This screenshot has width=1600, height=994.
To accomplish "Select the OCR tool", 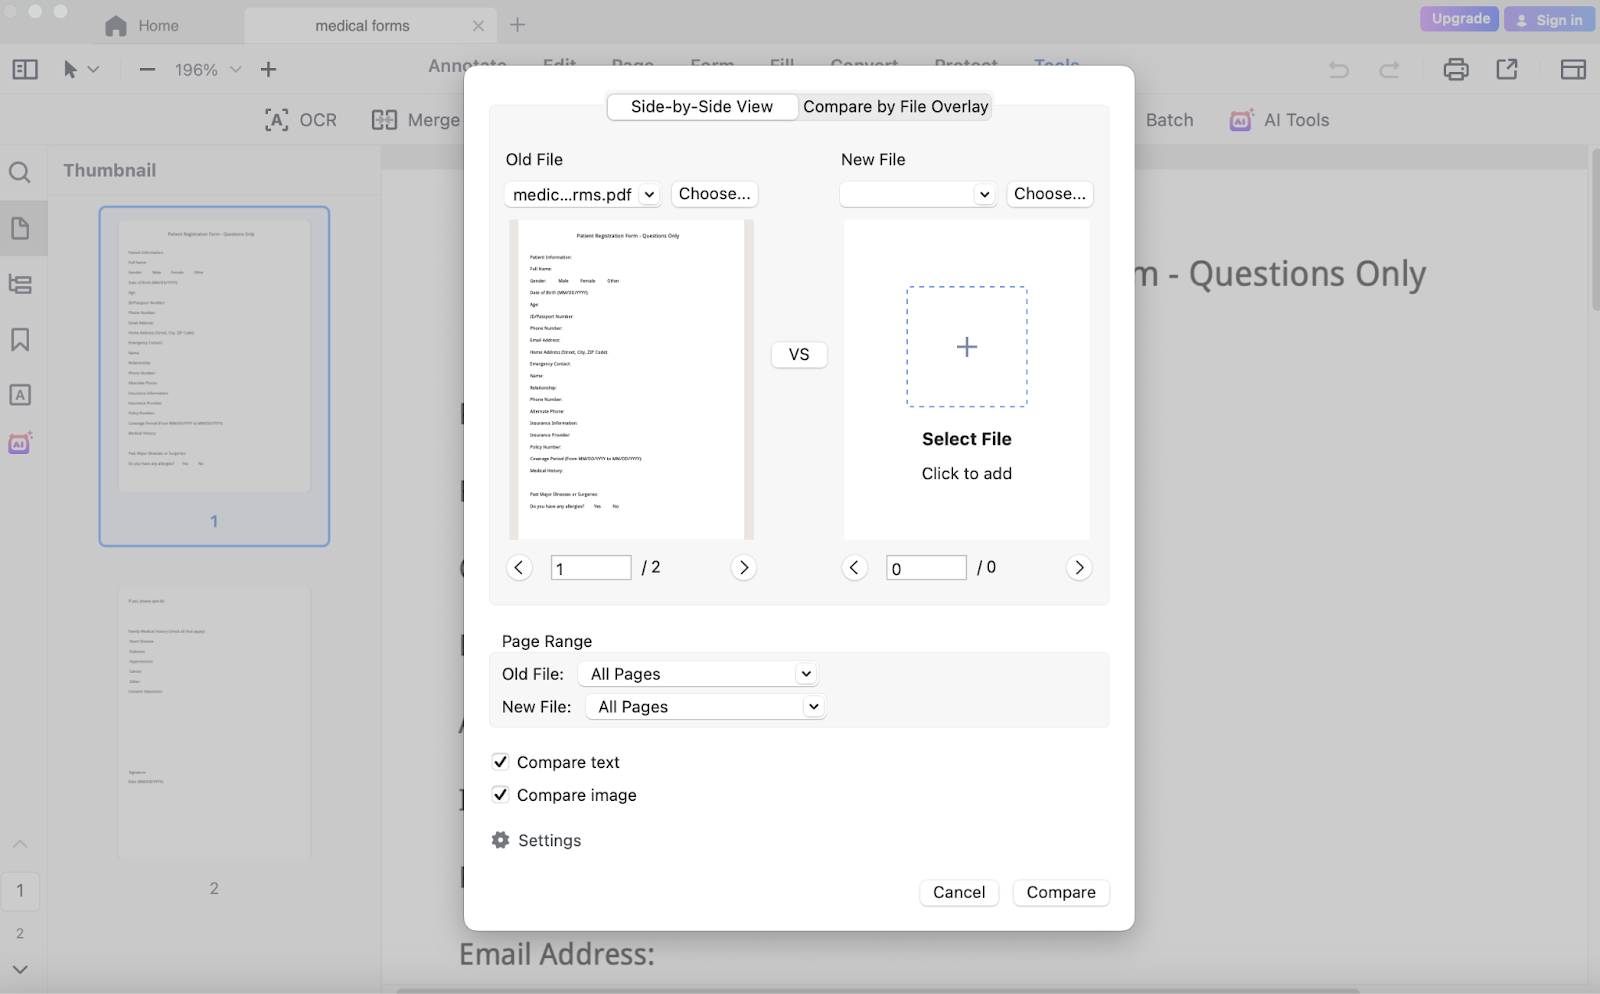I will (x=300, y=120).
